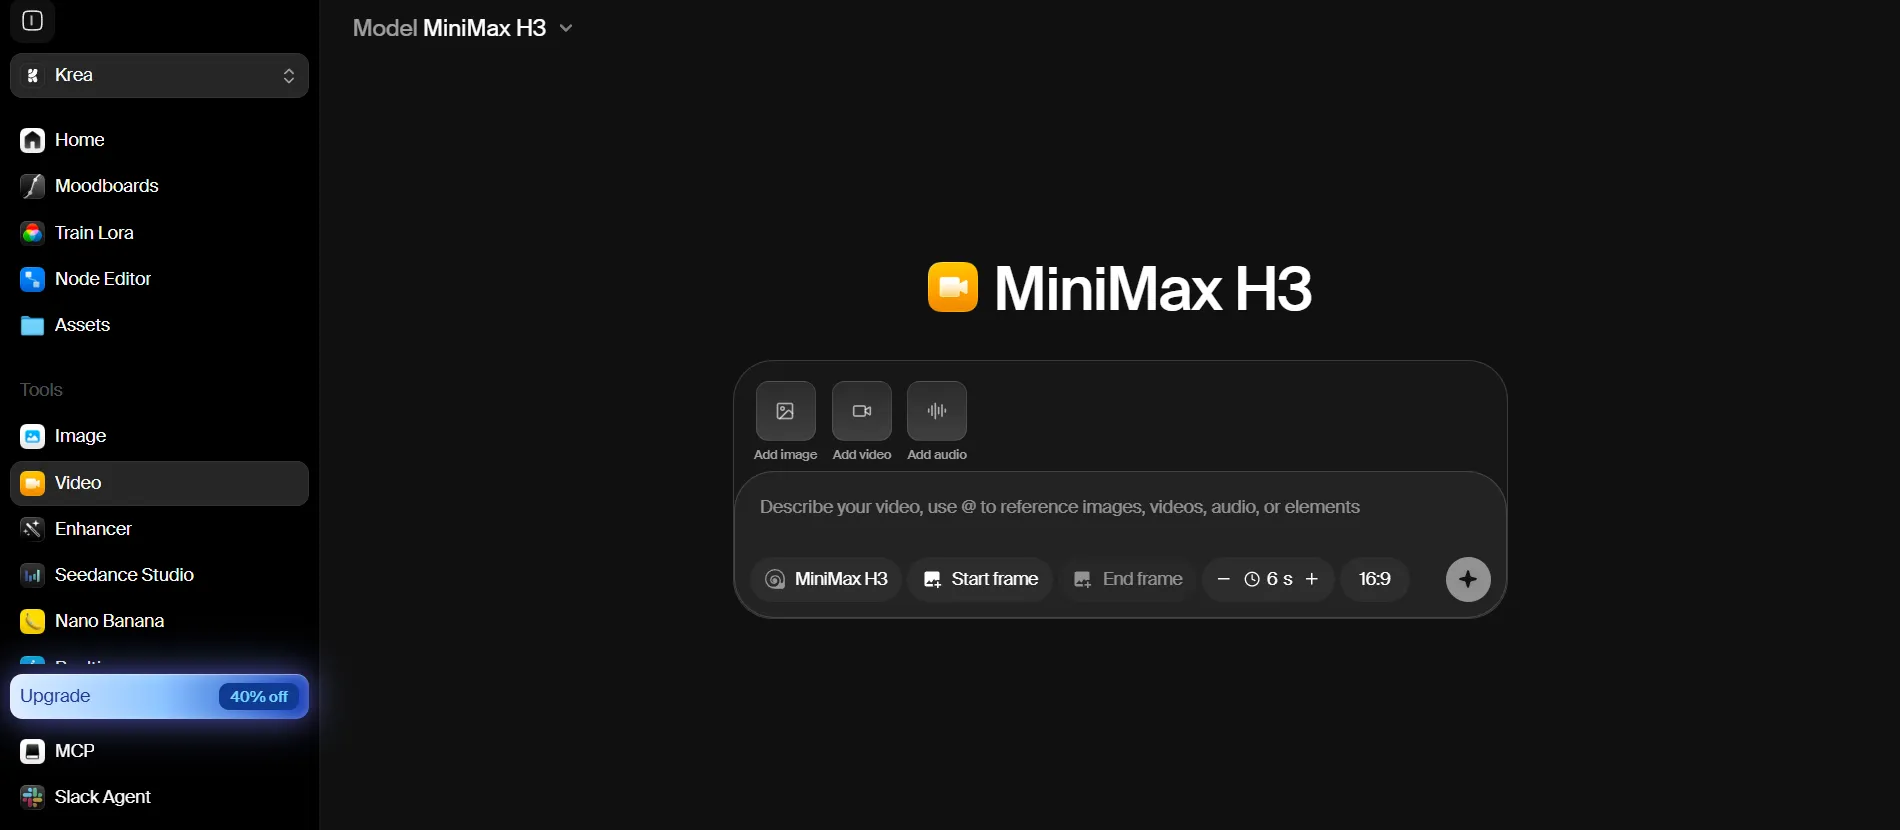
Task: Click the MCP icon
Action: click(32, 751)
